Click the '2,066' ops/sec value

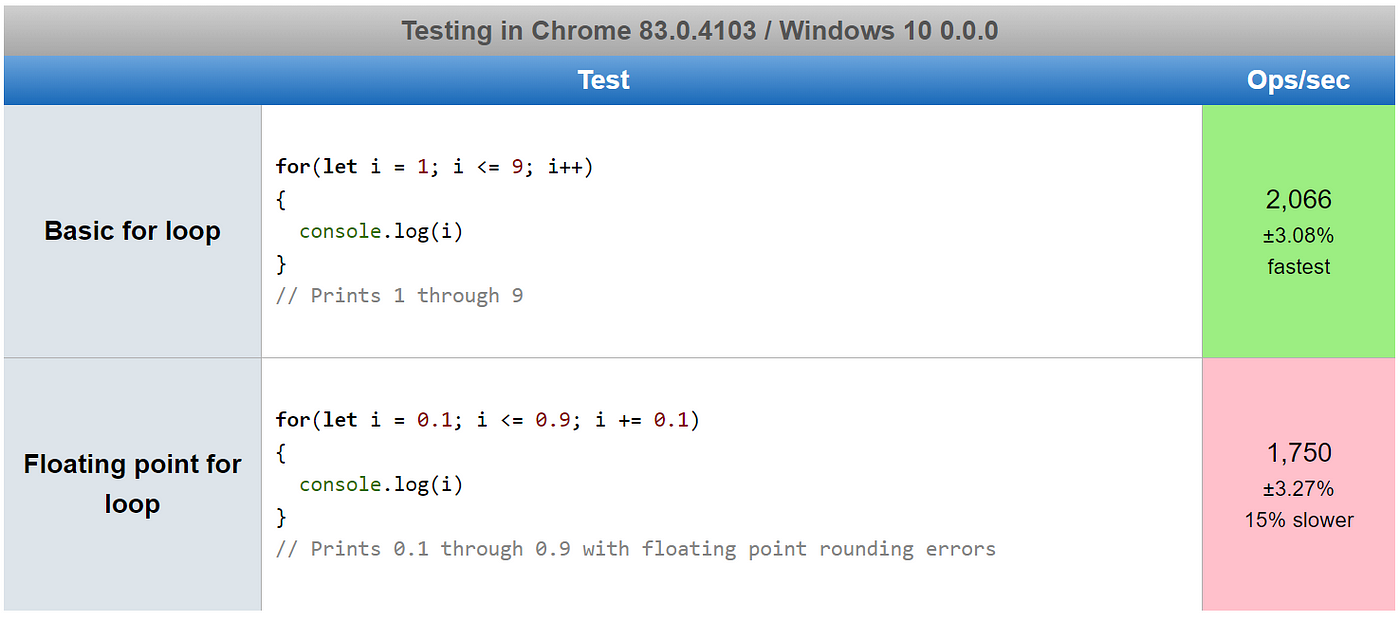(1299, 199)
